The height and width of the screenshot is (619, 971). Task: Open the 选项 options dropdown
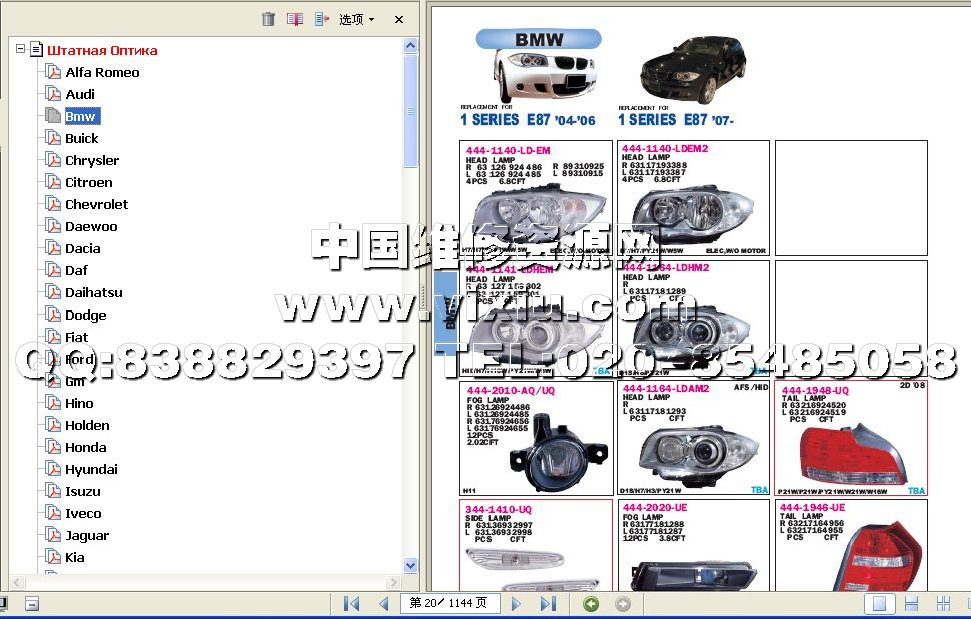tap(356, 19)
